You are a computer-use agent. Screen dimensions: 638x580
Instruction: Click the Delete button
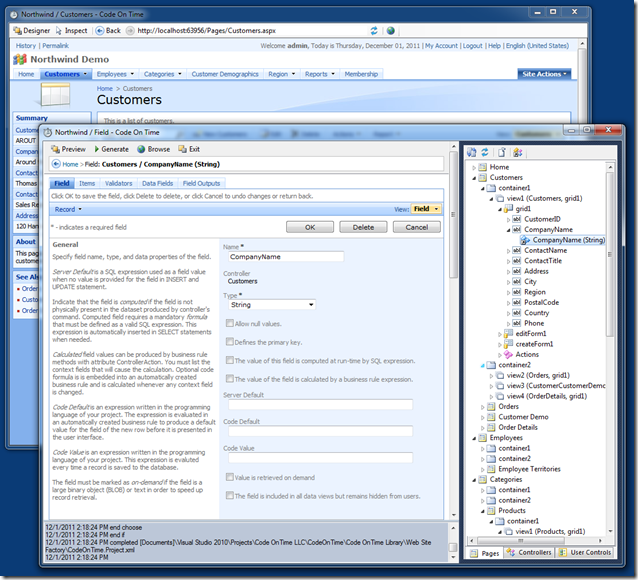tap(363, 227)
